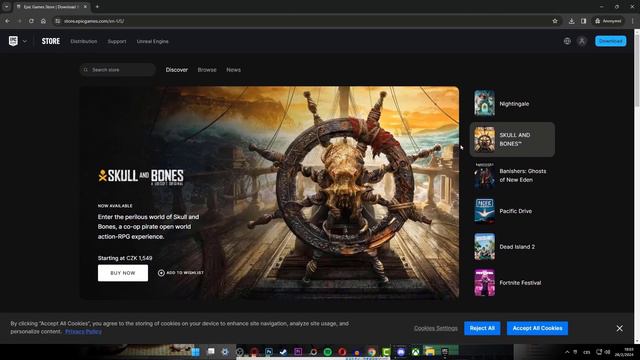The width and height of the screenshot is (640, 360).
Task: Click the search magnifier icon
Action: tap(86, 70)
